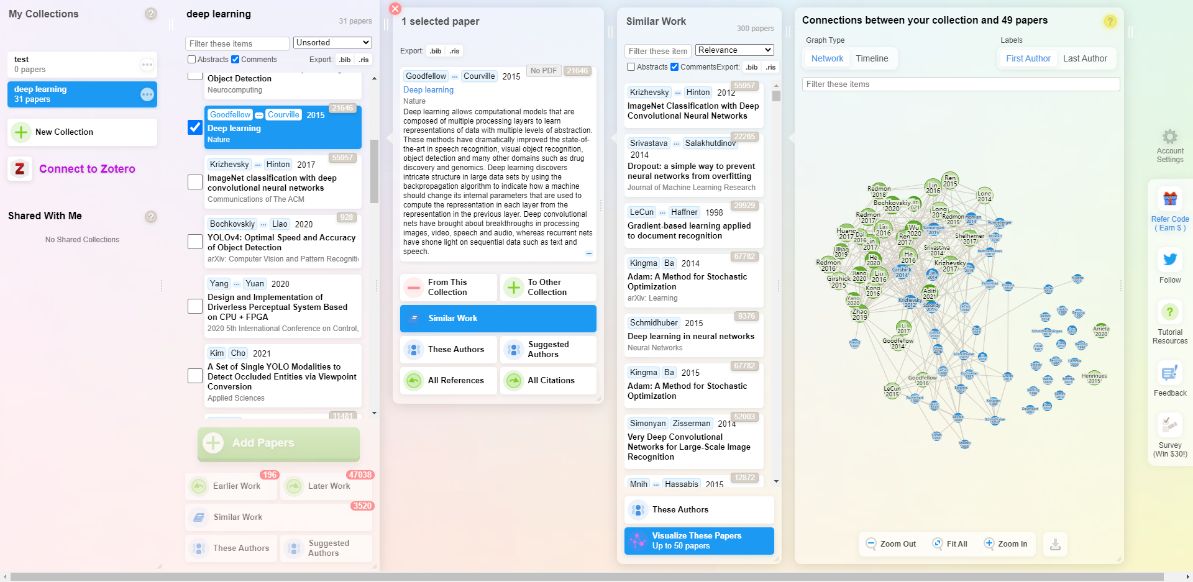Screen dimensions: 1193x582
Task: Open options menu for deep learning collection
Action: tap(148, 94)
